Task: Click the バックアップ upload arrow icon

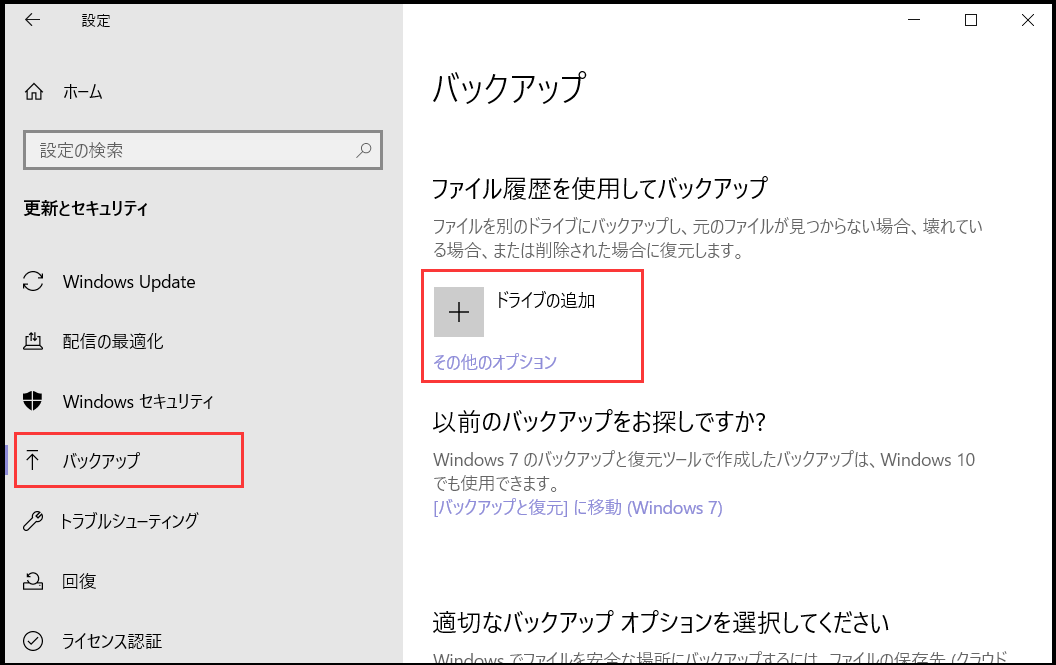Action: [32, 460]
